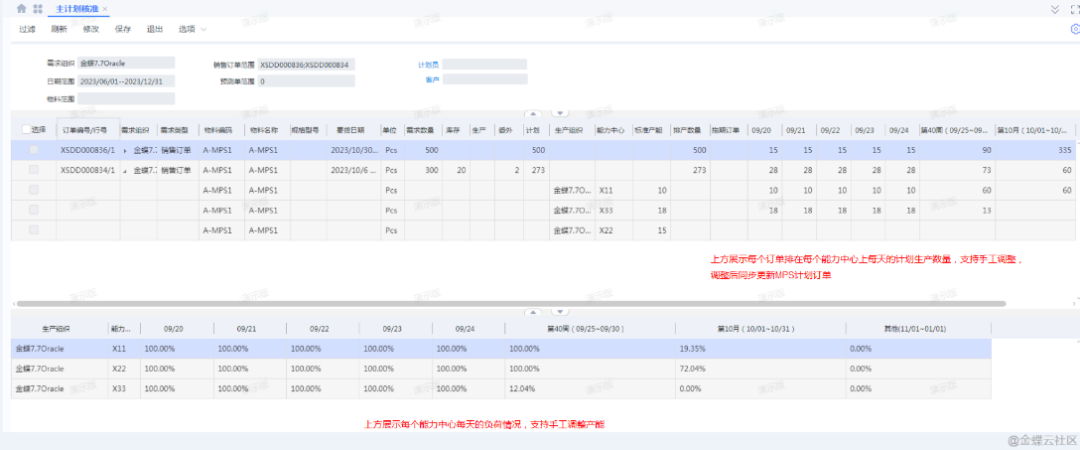This screenshot has height=450, width=1080.
Task: Click the 过滤 toolbar item
Action: [27, 29]
